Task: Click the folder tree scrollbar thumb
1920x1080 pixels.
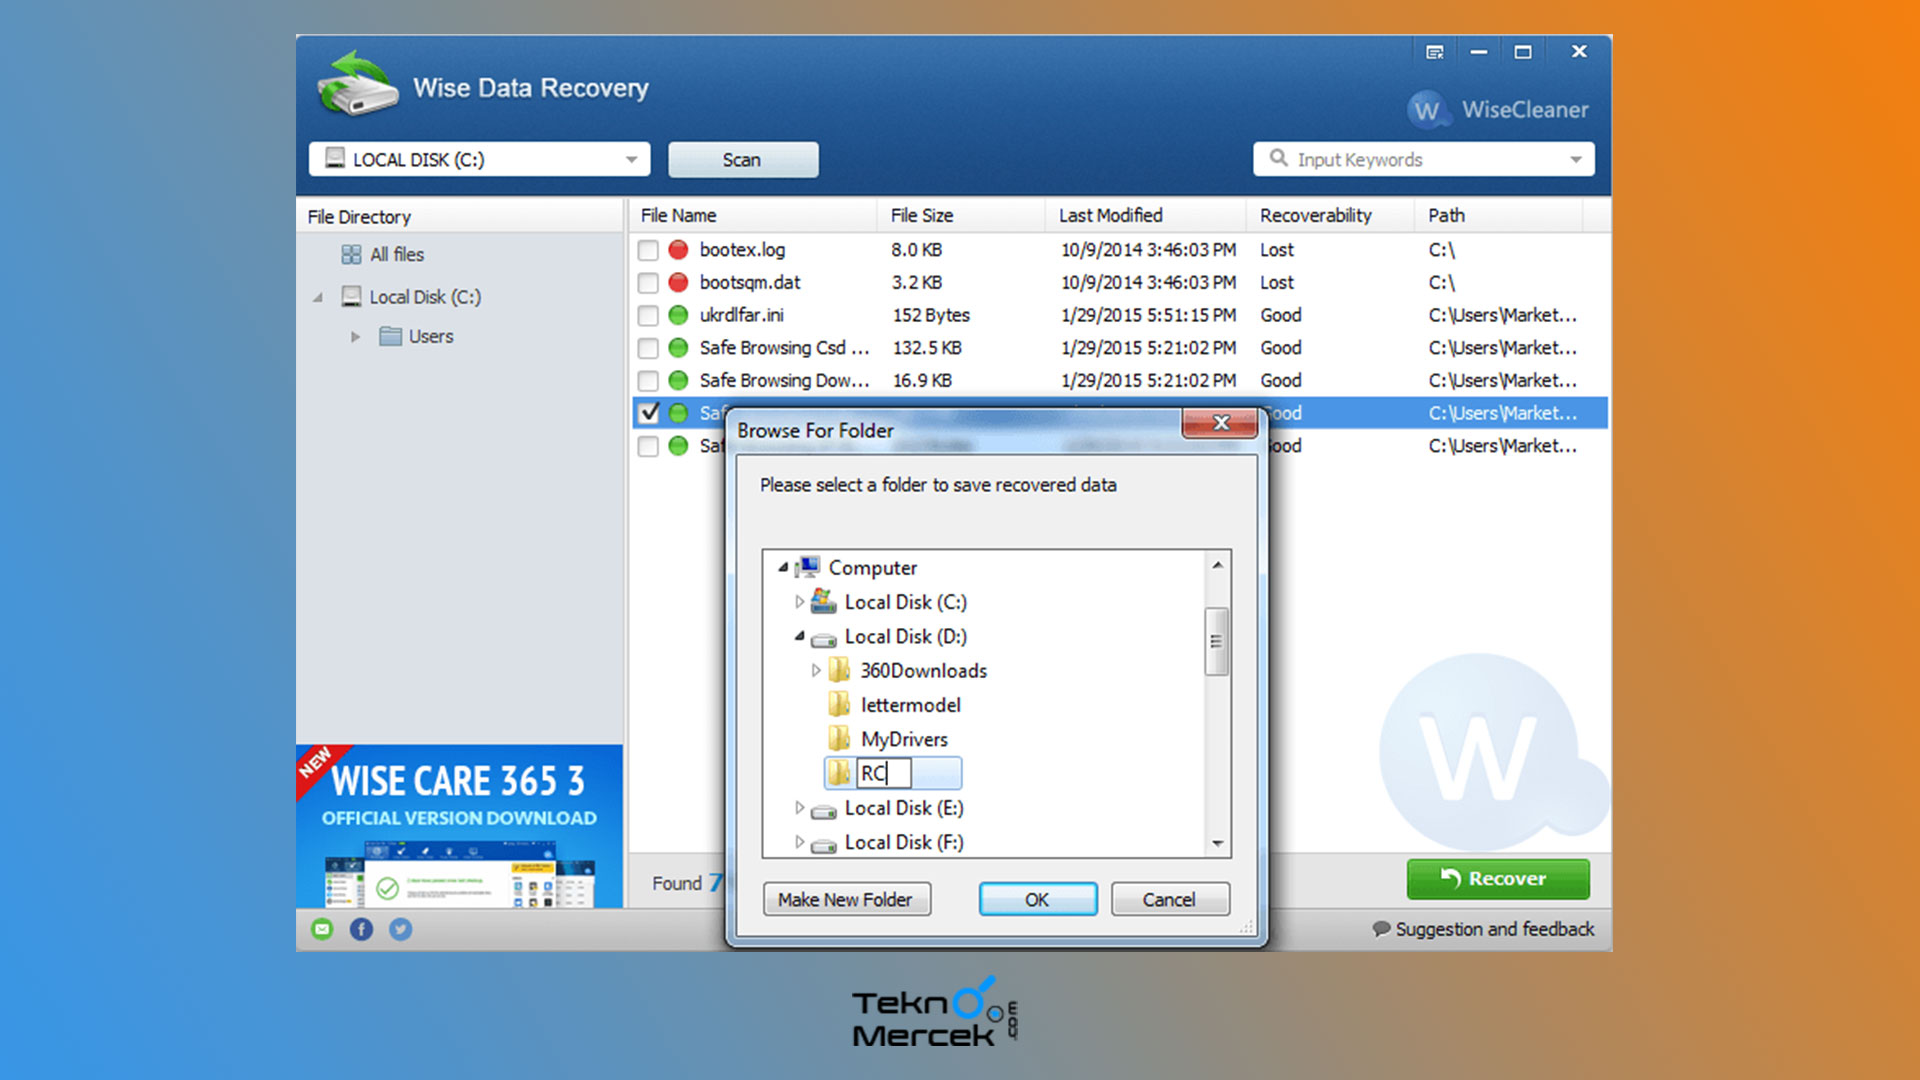Action: coord(1216,641)
